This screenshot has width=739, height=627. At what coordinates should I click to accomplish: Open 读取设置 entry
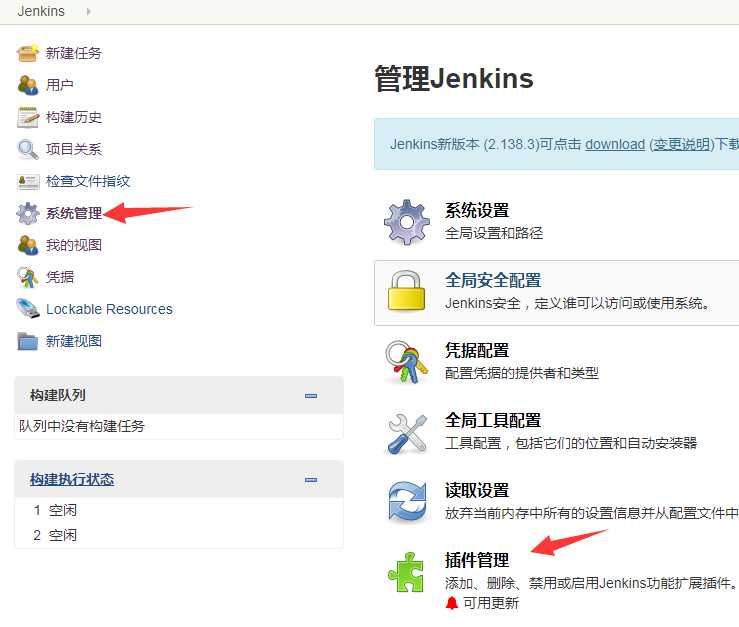[x=476, y=490]
